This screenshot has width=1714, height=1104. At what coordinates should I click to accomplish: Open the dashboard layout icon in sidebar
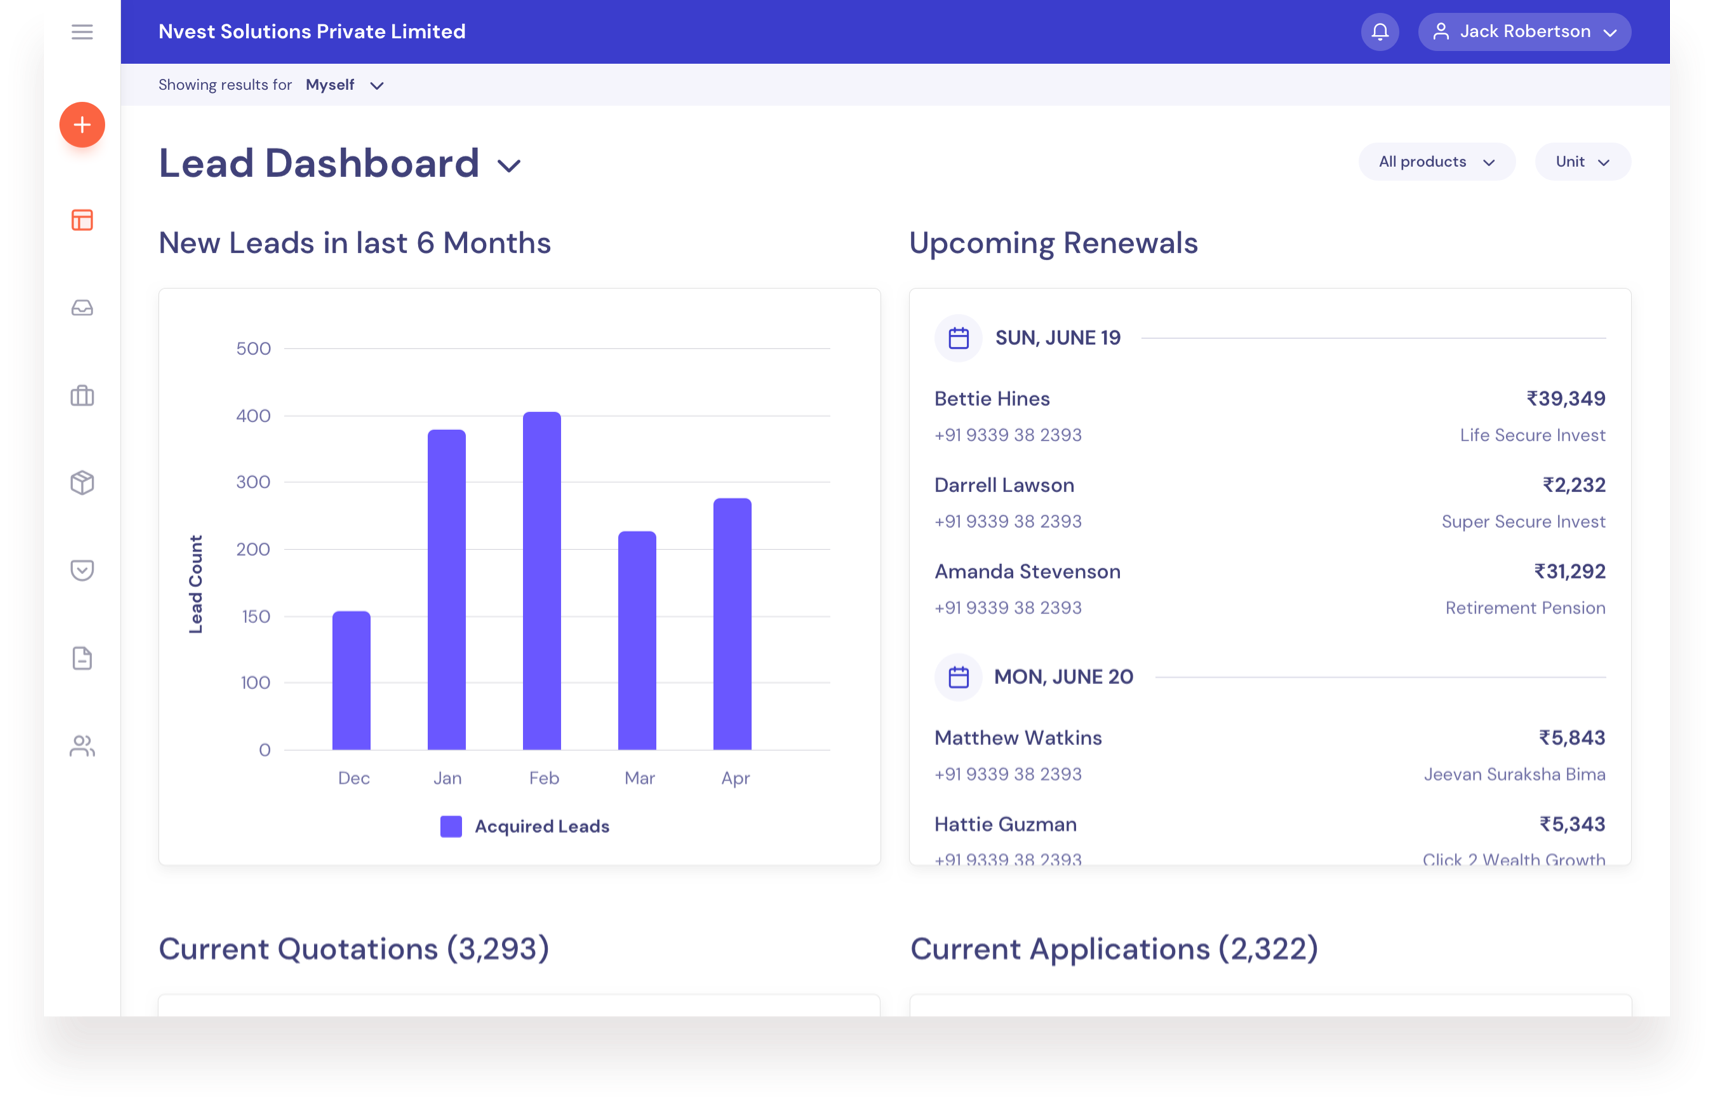click(x=82, y=220)
